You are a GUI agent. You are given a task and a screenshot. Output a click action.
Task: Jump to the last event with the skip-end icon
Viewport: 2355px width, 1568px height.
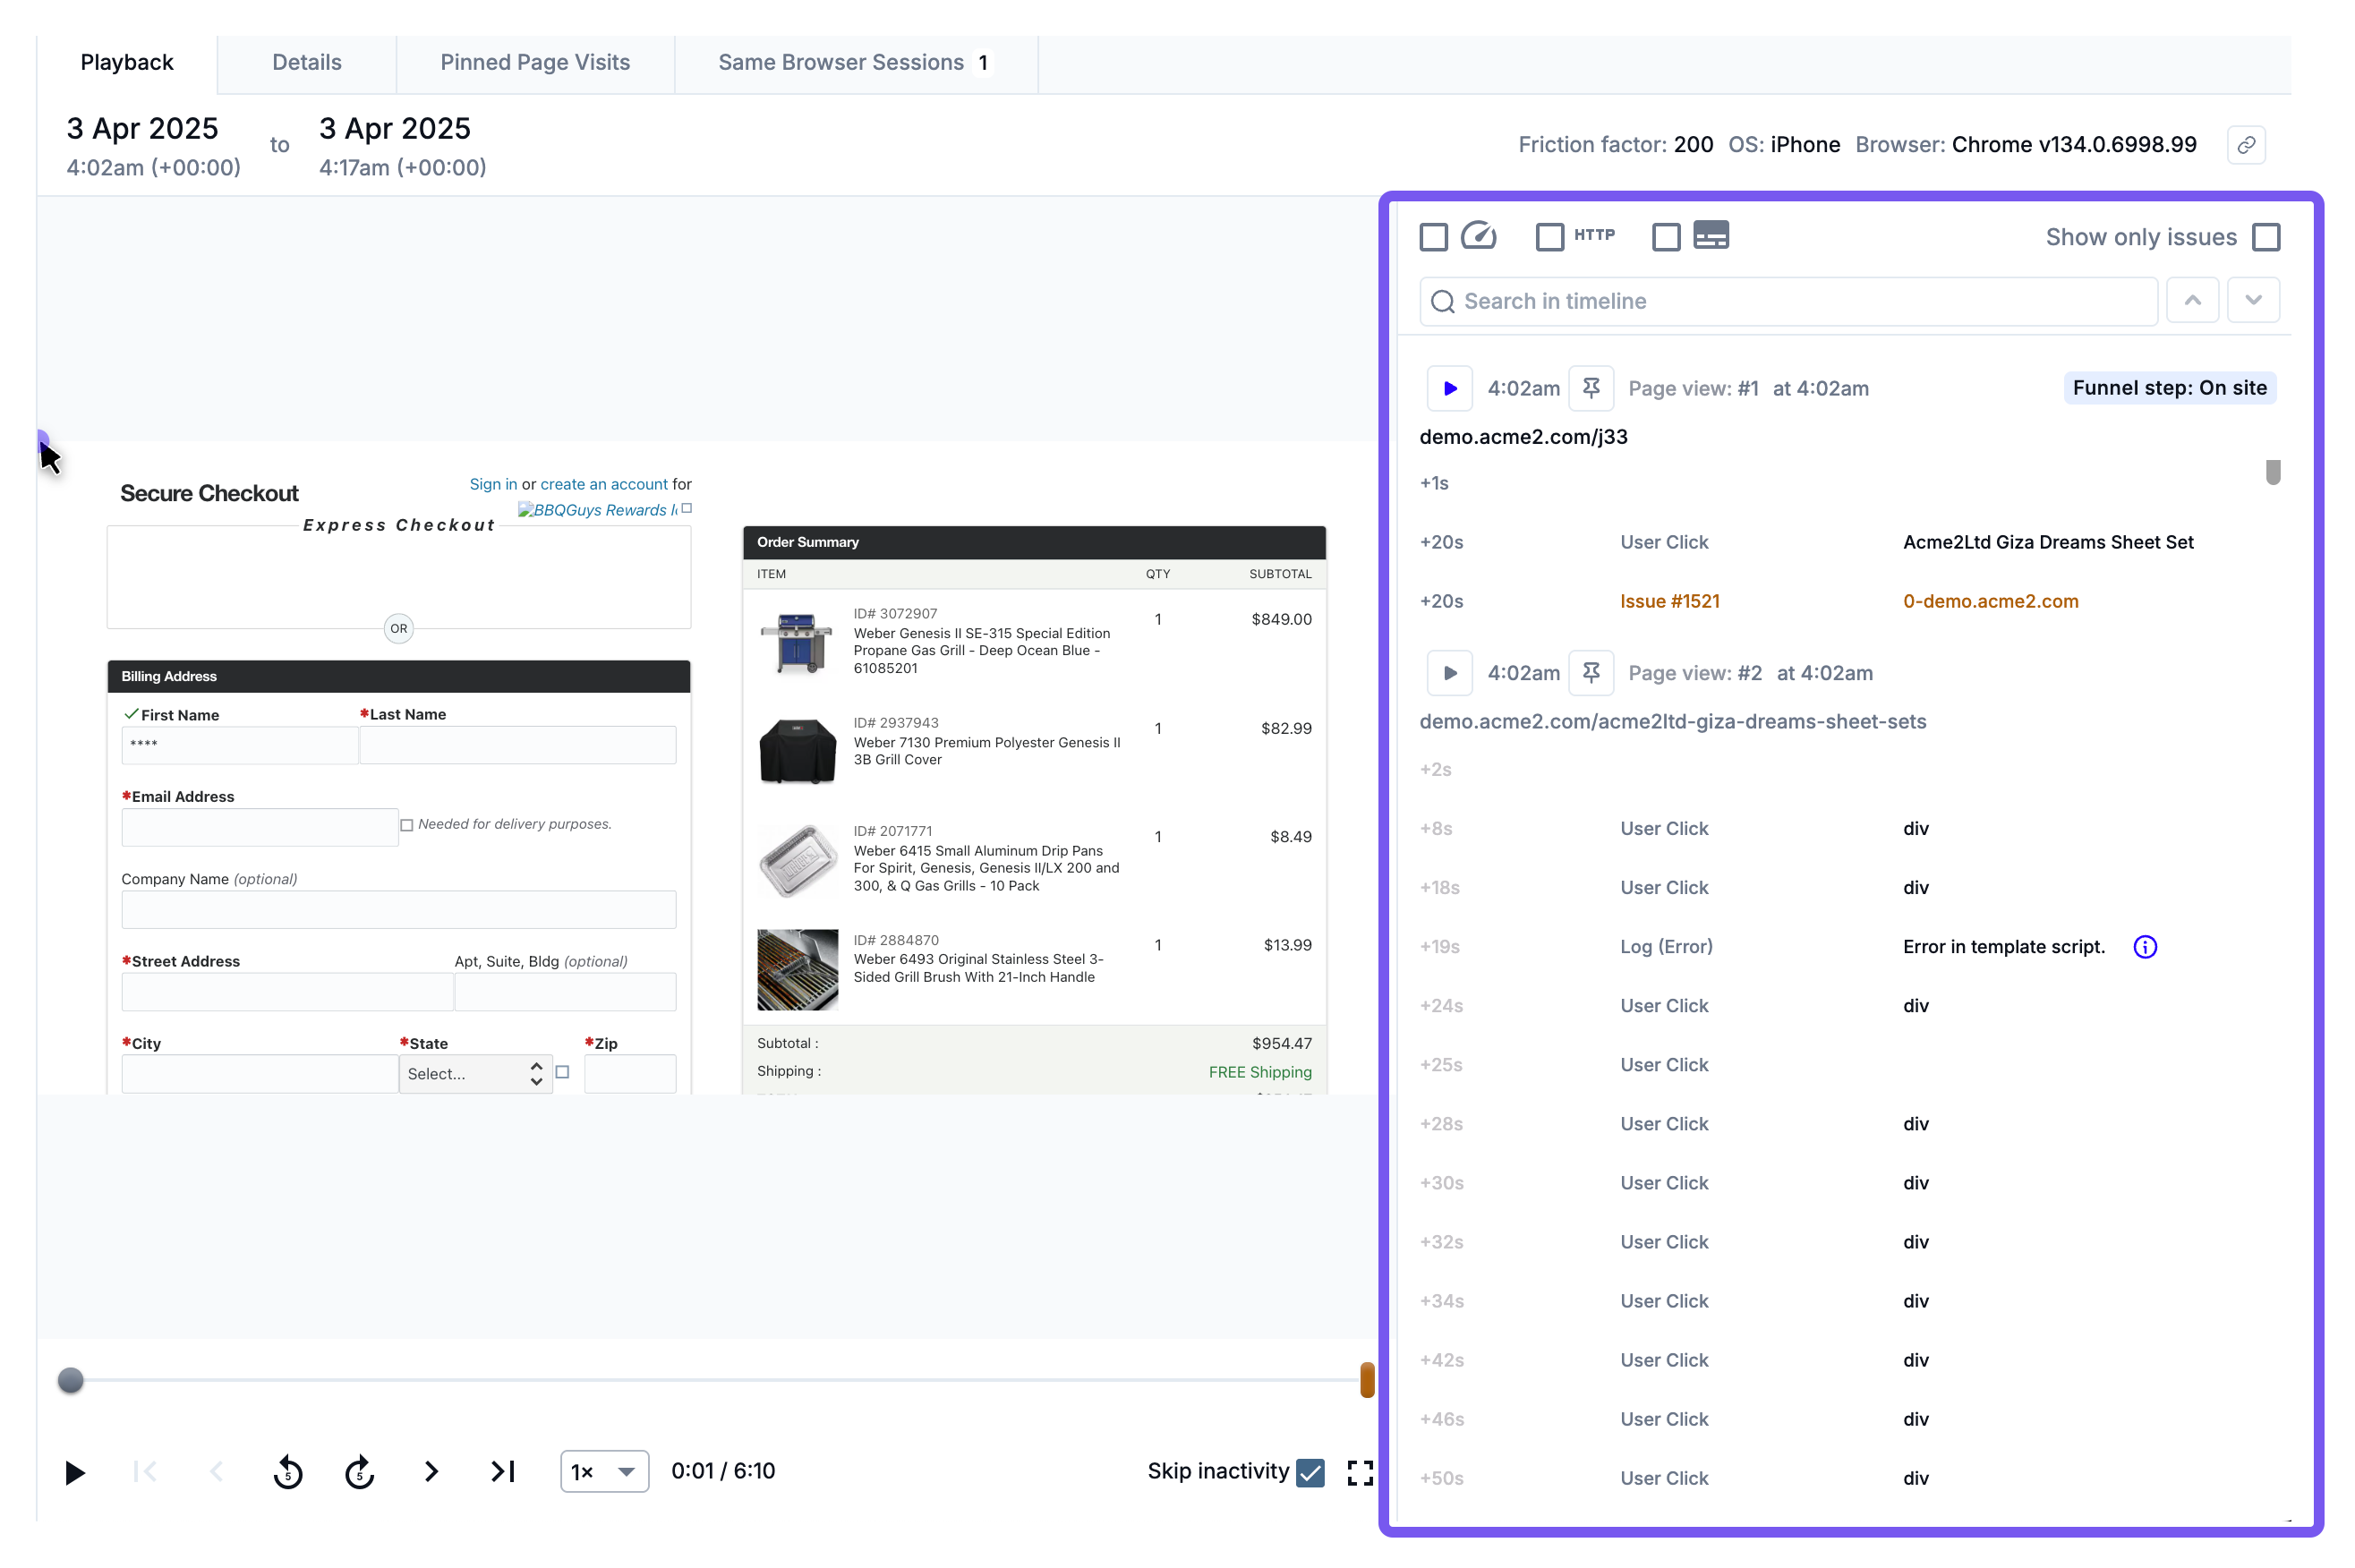point(502,1472)
